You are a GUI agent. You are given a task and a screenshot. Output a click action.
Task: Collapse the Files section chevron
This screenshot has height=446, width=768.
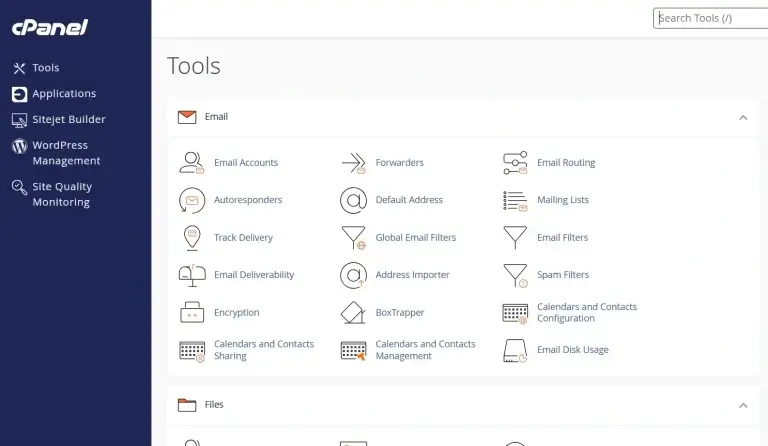(x=742, y=405)
